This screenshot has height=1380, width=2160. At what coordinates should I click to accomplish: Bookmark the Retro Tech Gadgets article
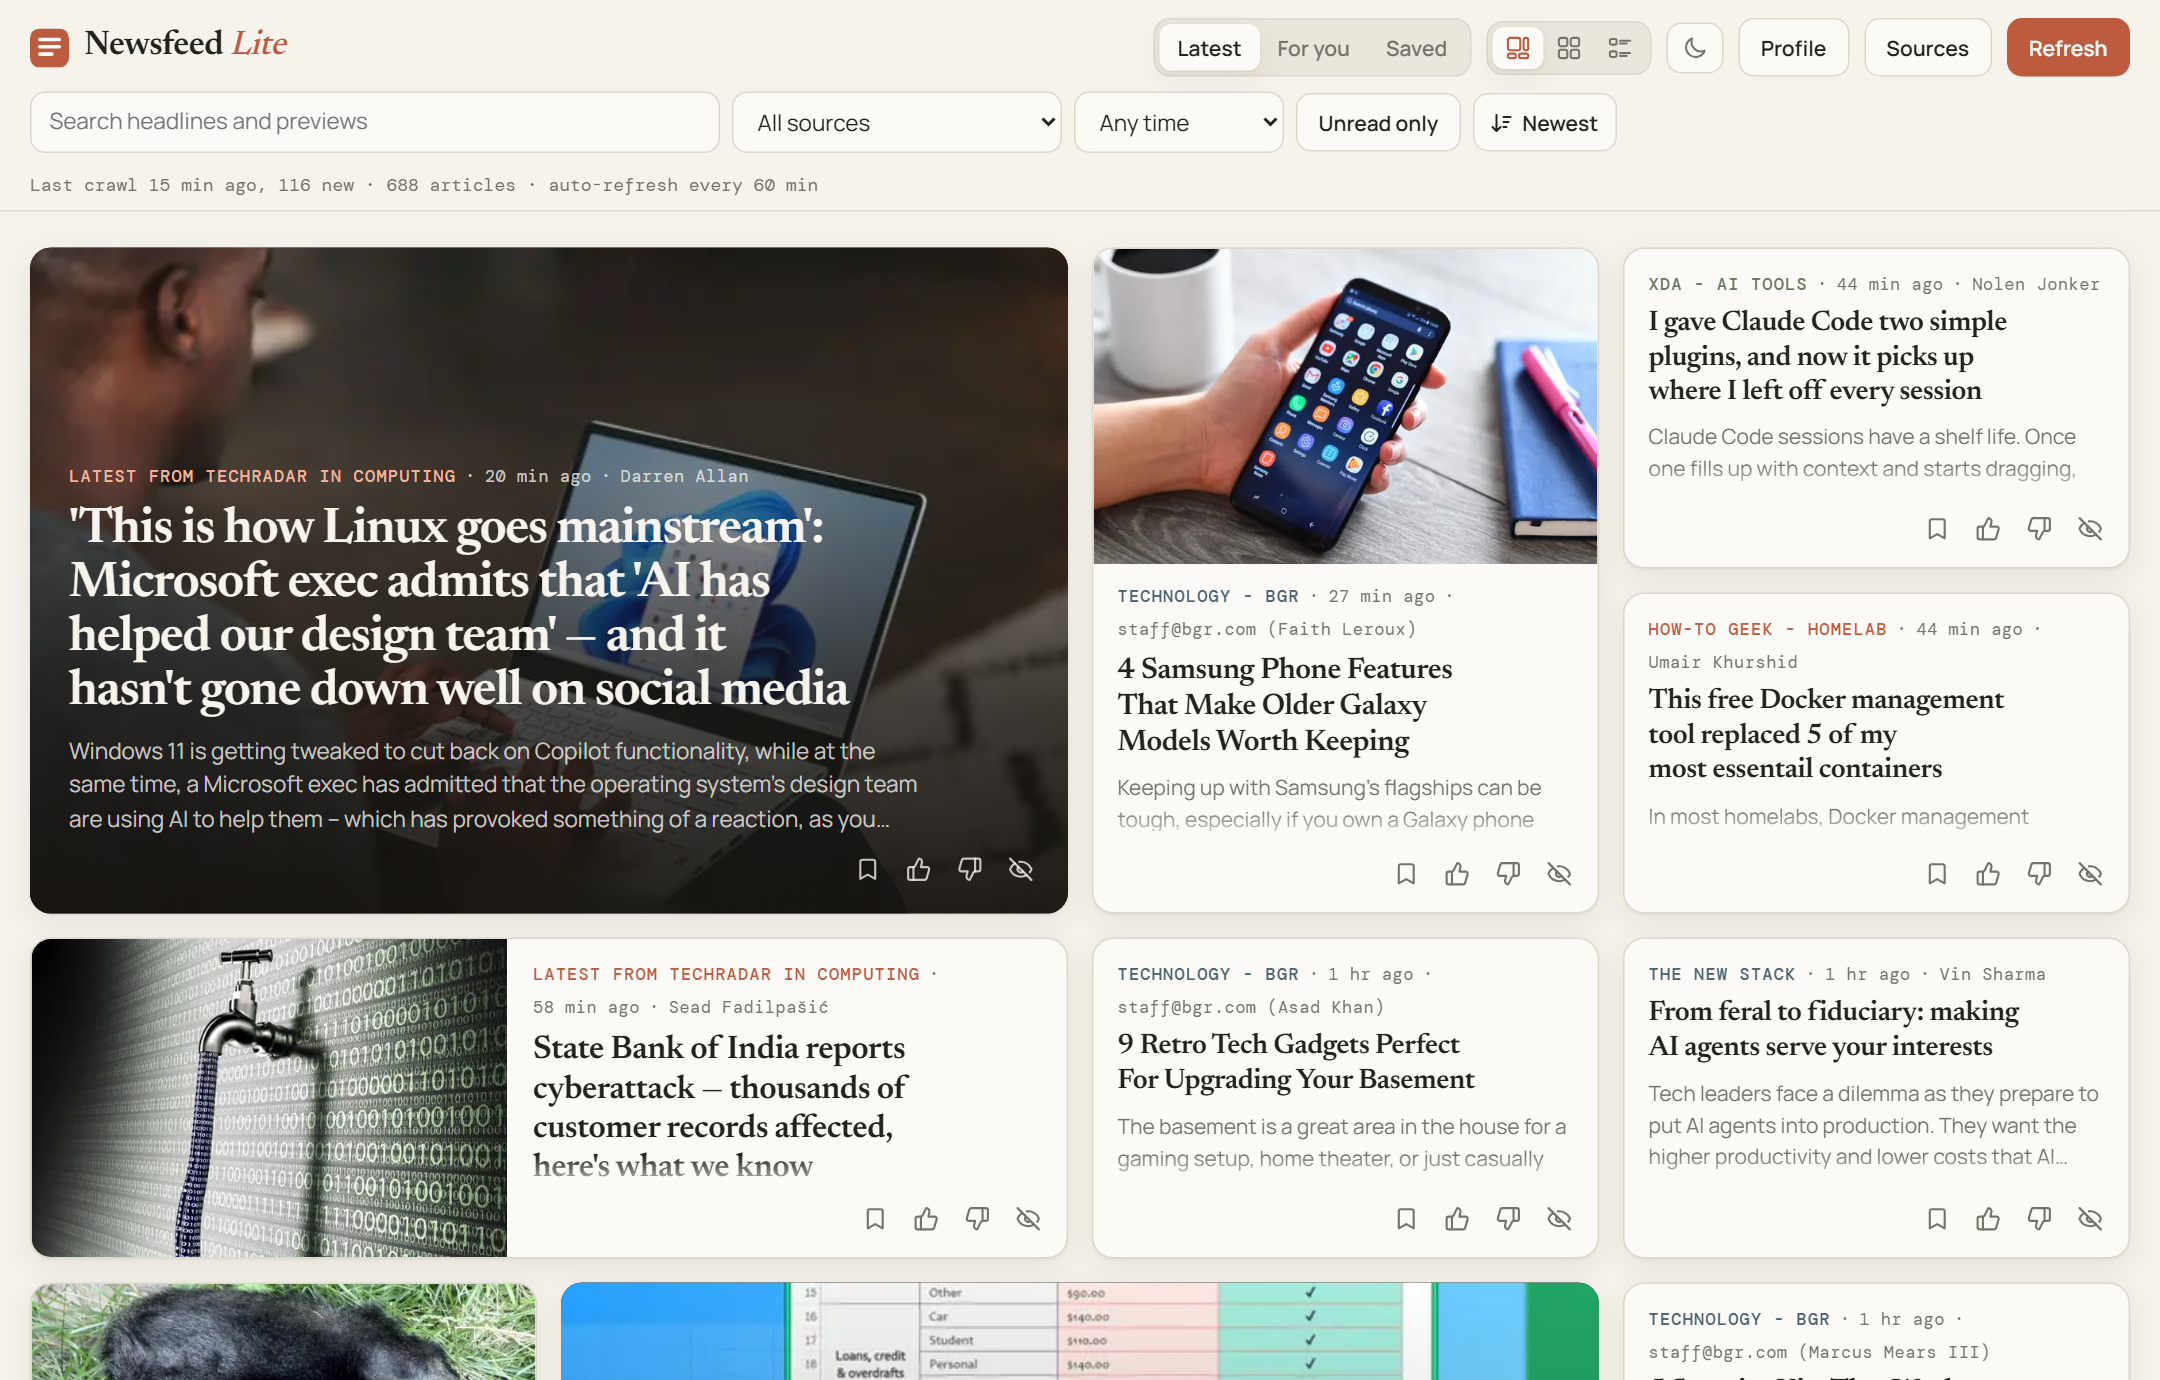coord(1406,1219)
